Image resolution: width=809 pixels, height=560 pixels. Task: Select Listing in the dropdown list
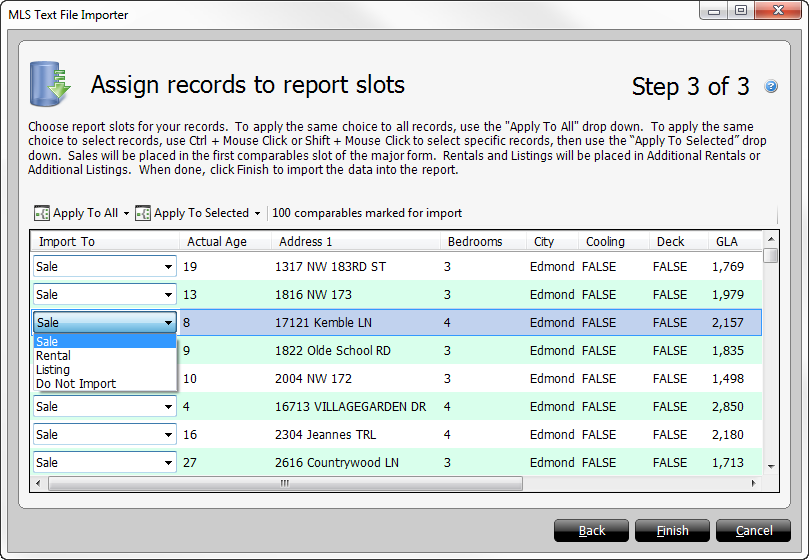click(53, 370)
